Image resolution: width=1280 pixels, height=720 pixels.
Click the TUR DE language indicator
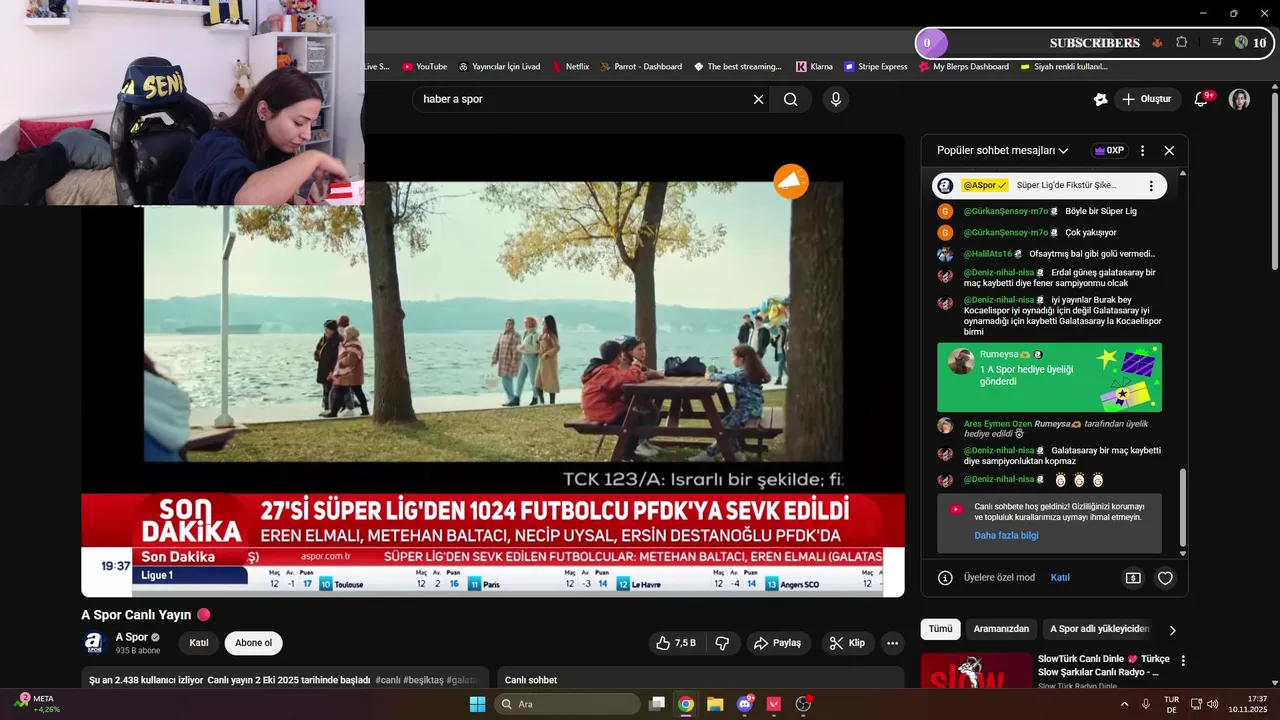[x=1172, y=704]
